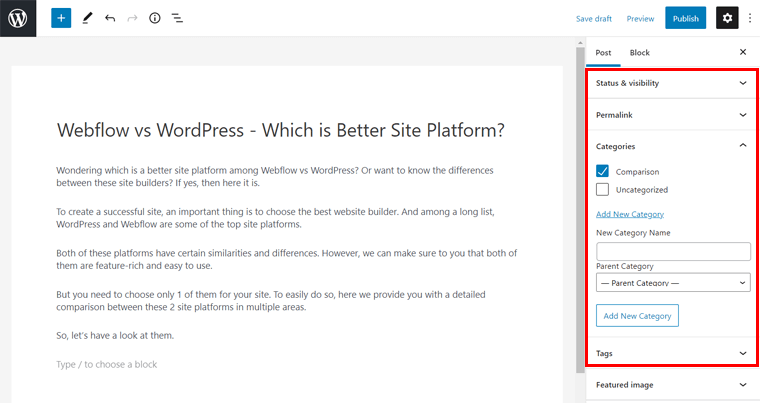The height and width of the screenshot is (403, 760).
Task: Expand the Status & visibility panel
Action: pos(672,83)
